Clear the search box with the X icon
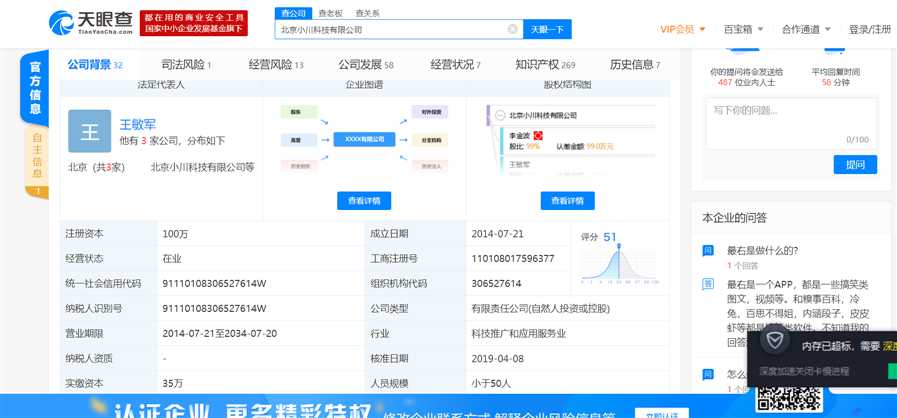This screenshot has height=418, width=897. (513, 29)
